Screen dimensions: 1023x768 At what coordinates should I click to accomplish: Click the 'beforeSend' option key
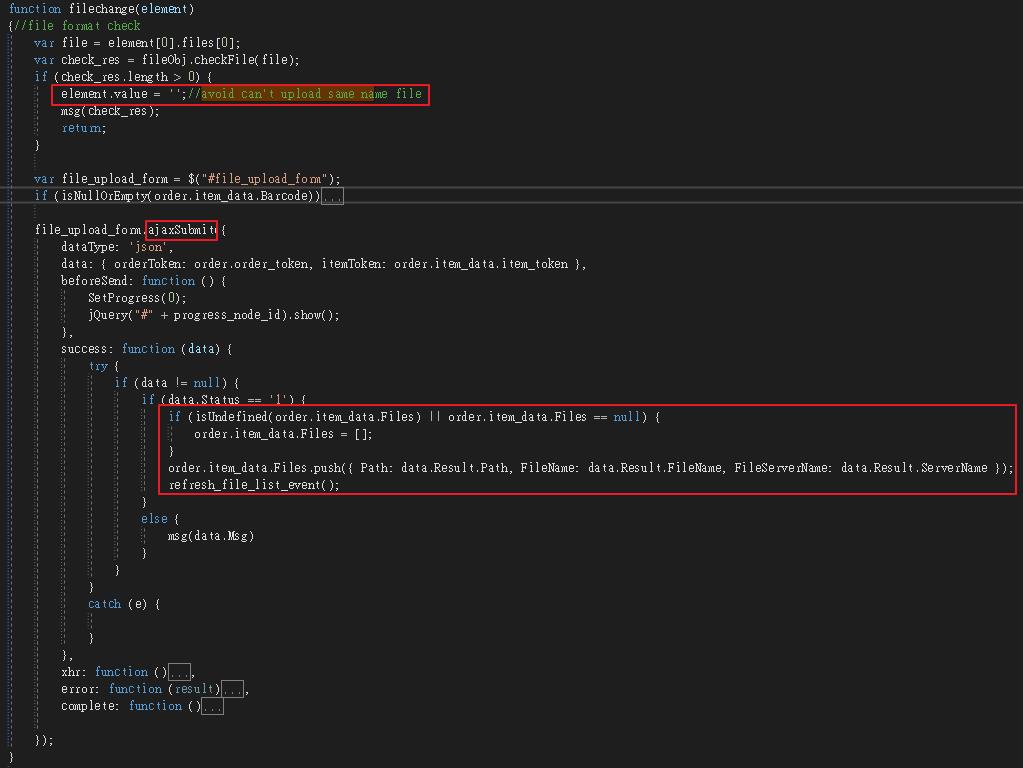click(95, 281)
